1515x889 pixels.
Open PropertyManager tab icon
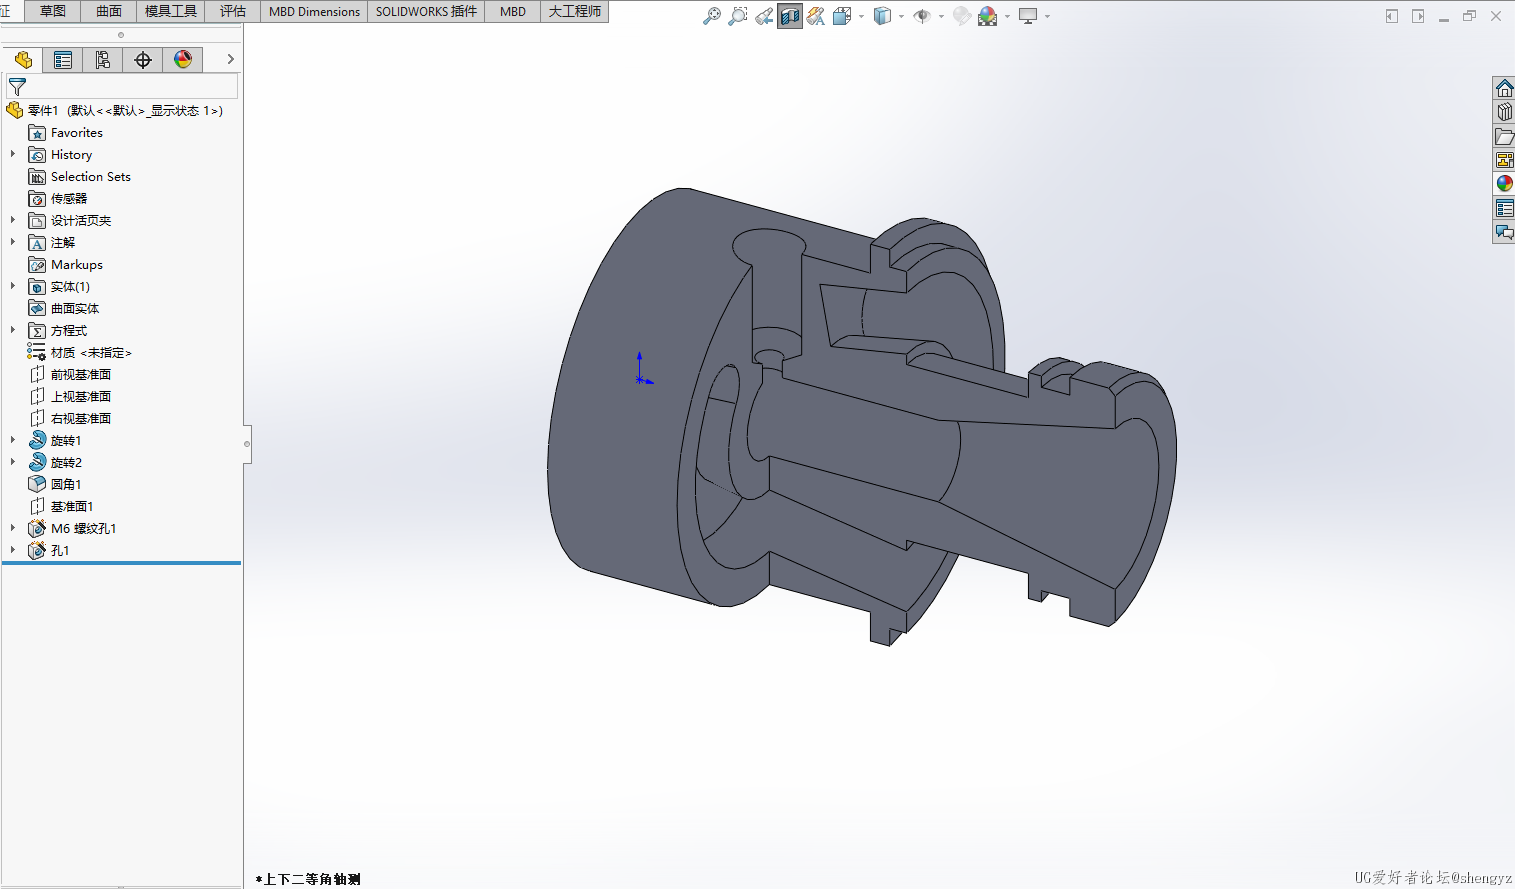click(63, 60)
